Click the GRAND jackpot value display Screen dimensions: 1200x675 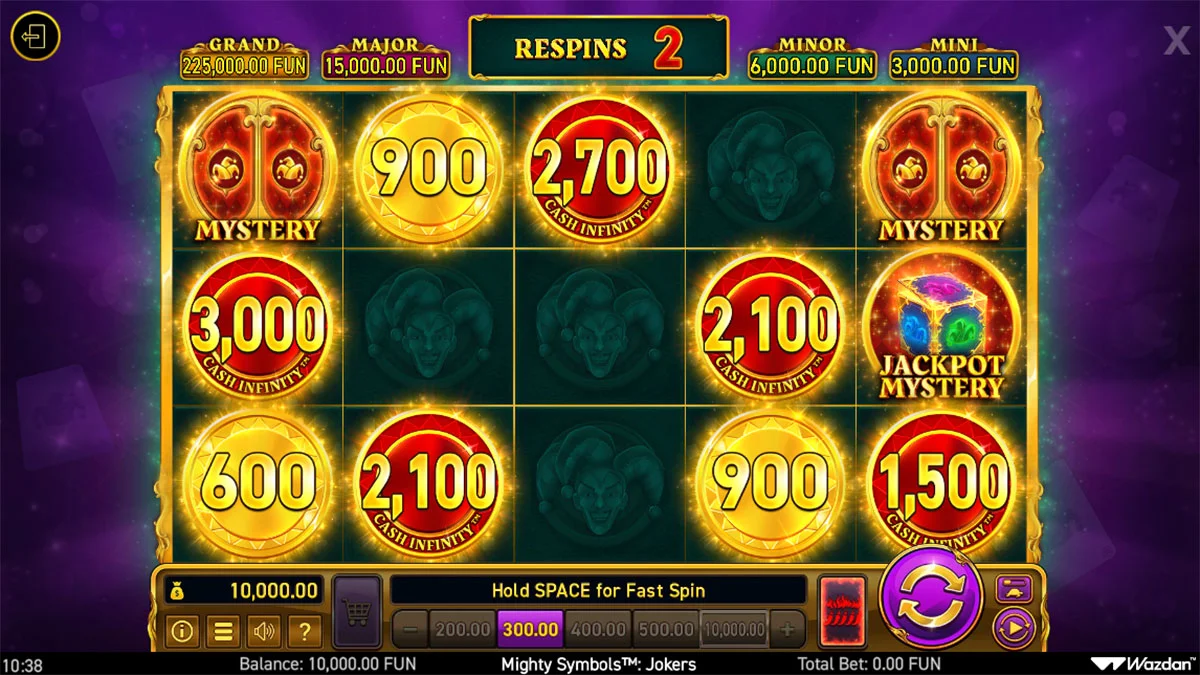[245, 66]
